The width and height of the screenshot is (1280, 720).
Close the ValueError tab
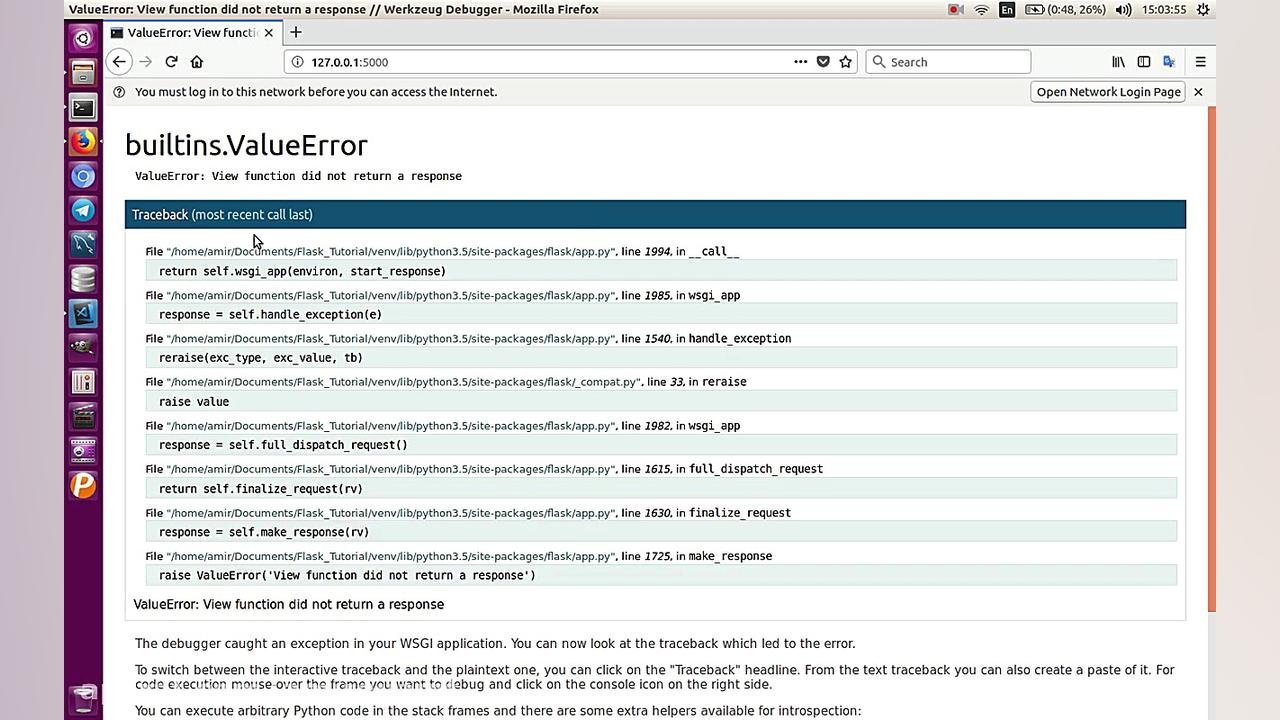click(268, 33)
